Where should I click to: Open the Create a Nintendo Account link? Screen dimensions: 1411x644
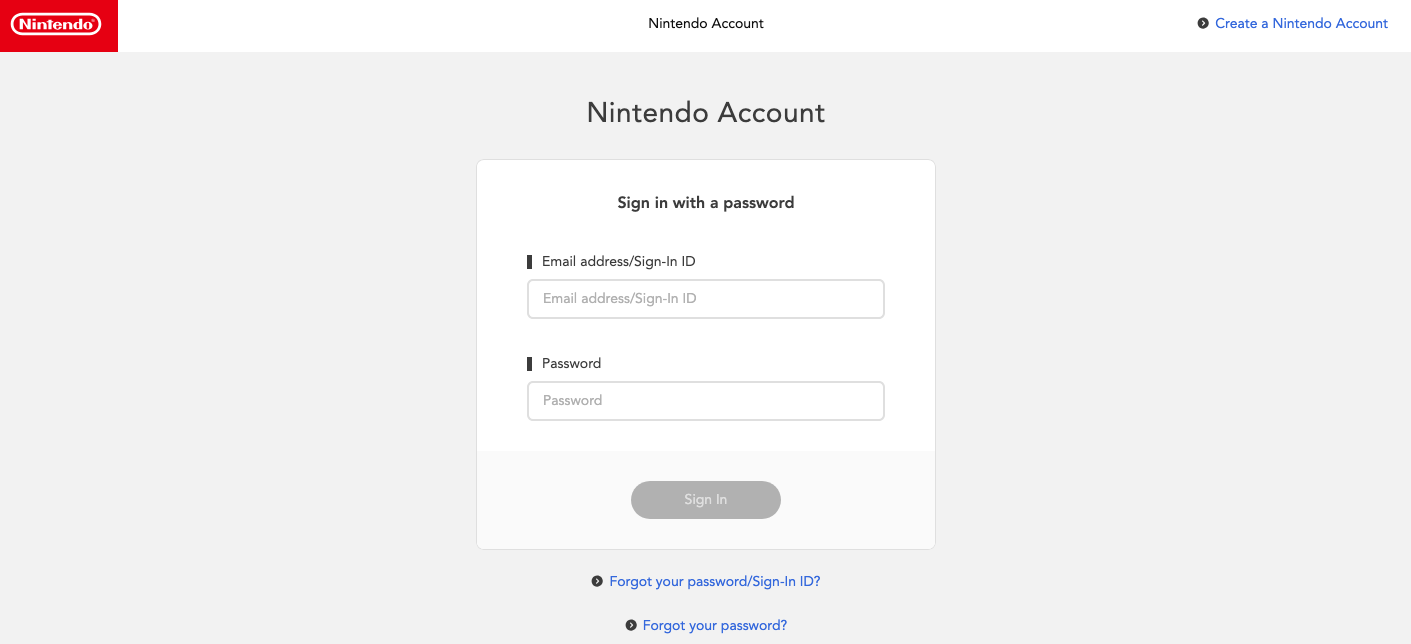pyautogui.click(x=1301, y=23)
